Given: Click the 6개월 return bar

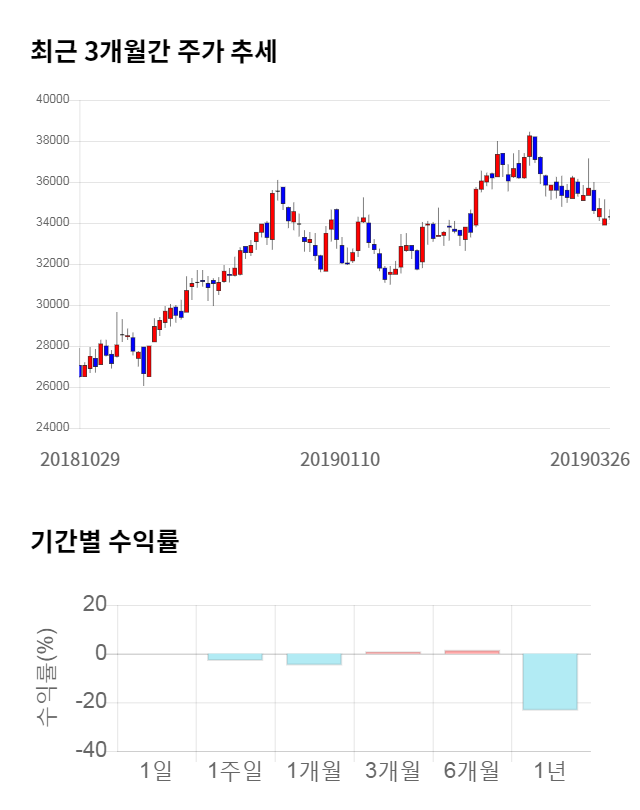Looking at the screenshot, I should 471,652.
